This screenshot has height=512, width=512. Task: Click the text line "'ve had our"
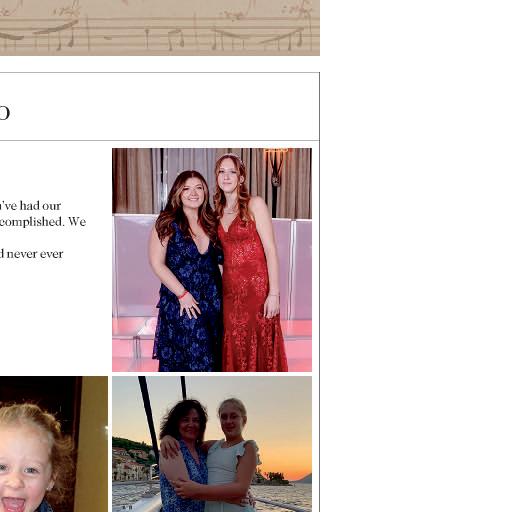point(31,206)
